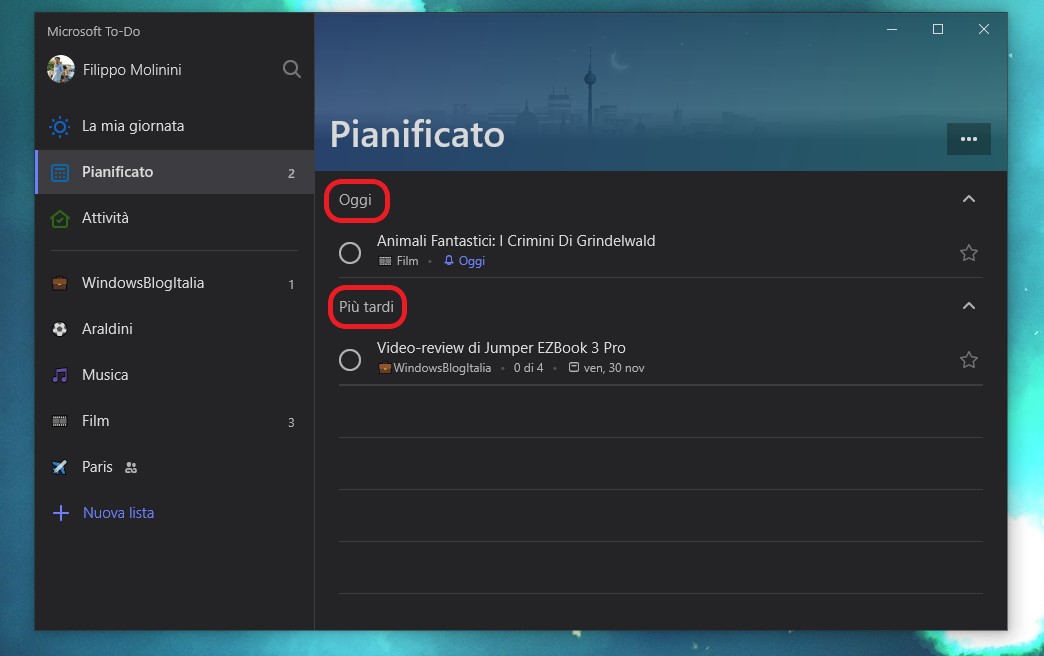Click the bell reminder icon labeled Oggi
1044x656 pixels.
pyautogui.click(x=449, y=260)
